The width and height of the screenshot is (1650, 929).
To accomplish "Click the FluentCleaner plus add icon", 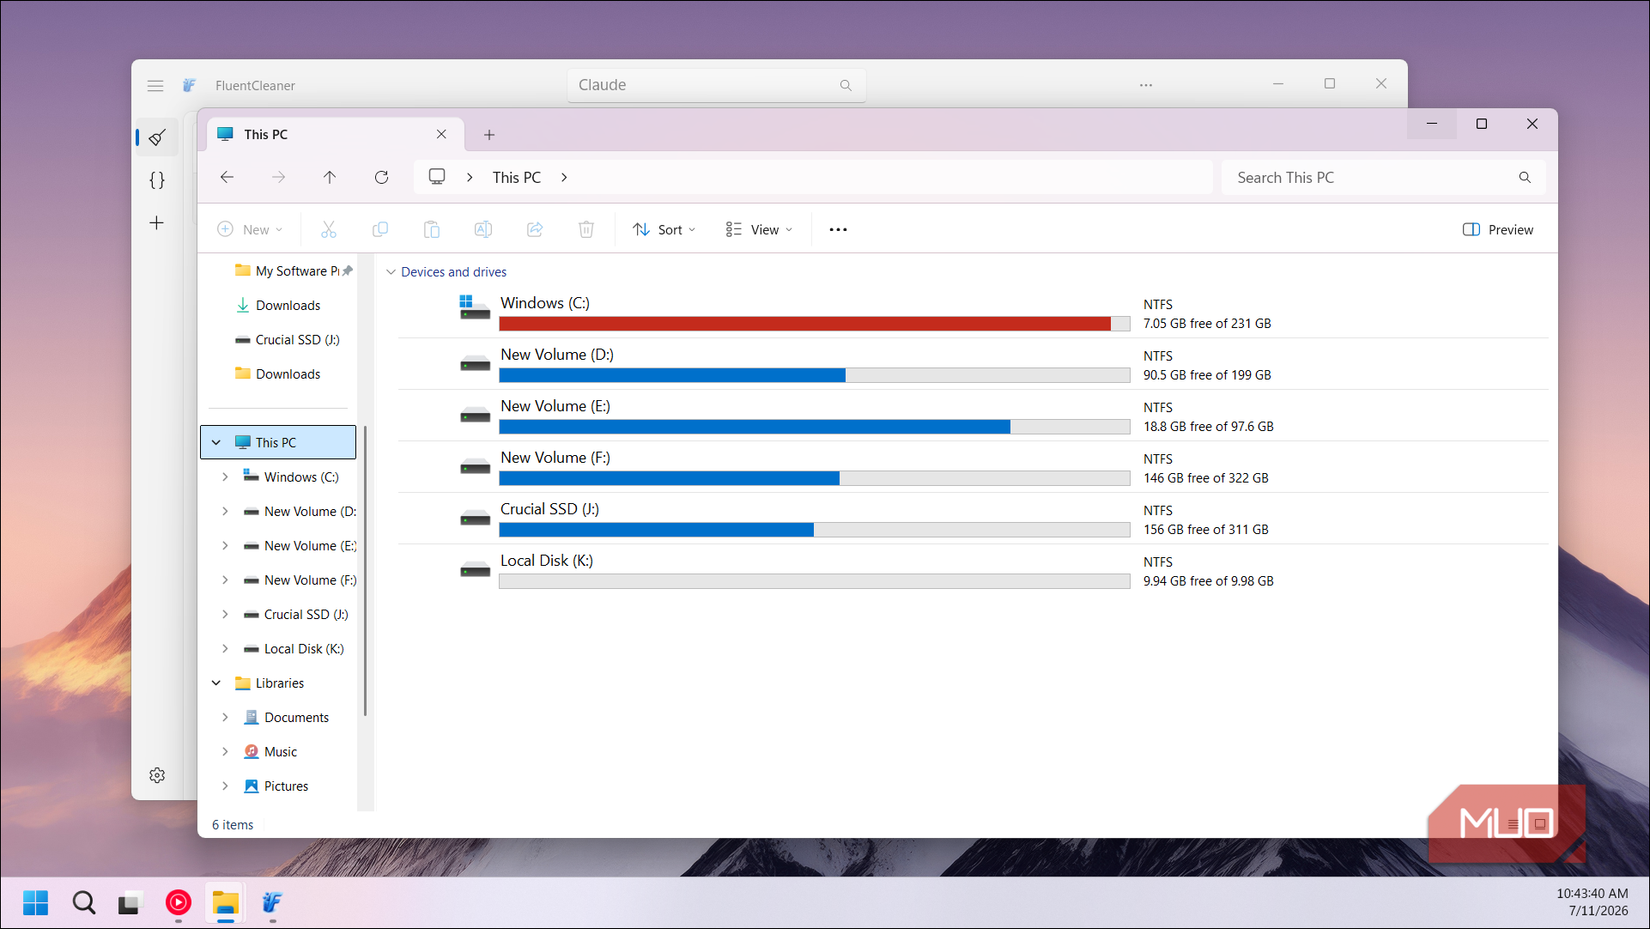I will pos(157,223).
